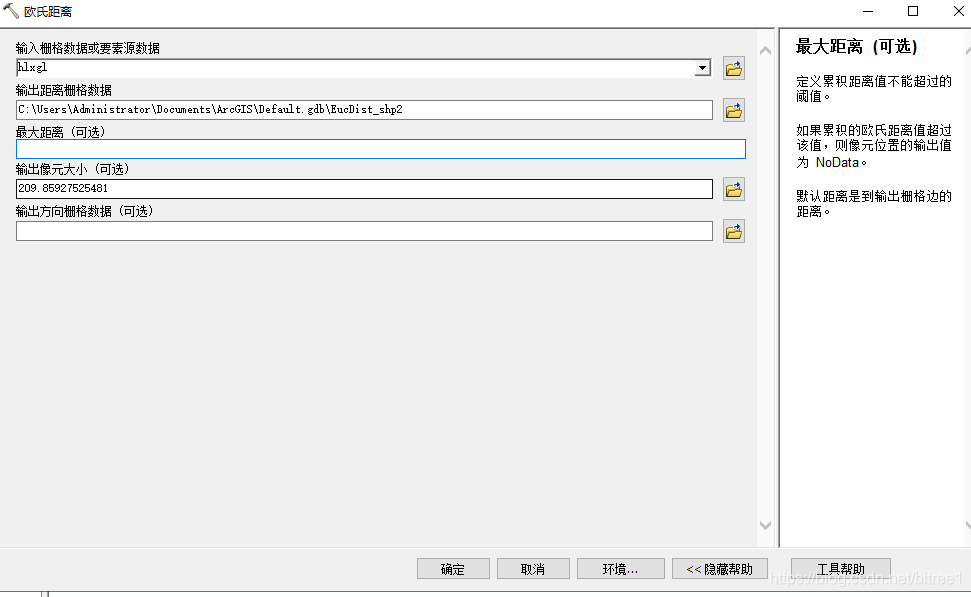Click the empty output direction raster field
This screenshot has height=597, width=971.
tap(364, 231)
